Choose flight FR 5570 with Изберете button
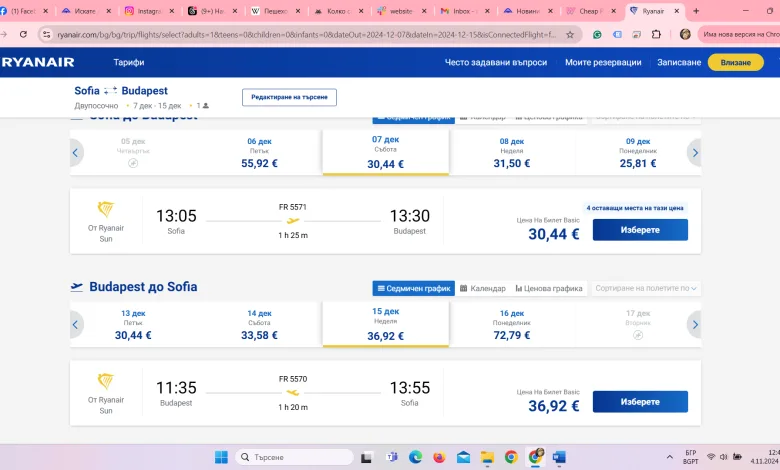Screen dimensions: 780x470 [x=640, y=402]
